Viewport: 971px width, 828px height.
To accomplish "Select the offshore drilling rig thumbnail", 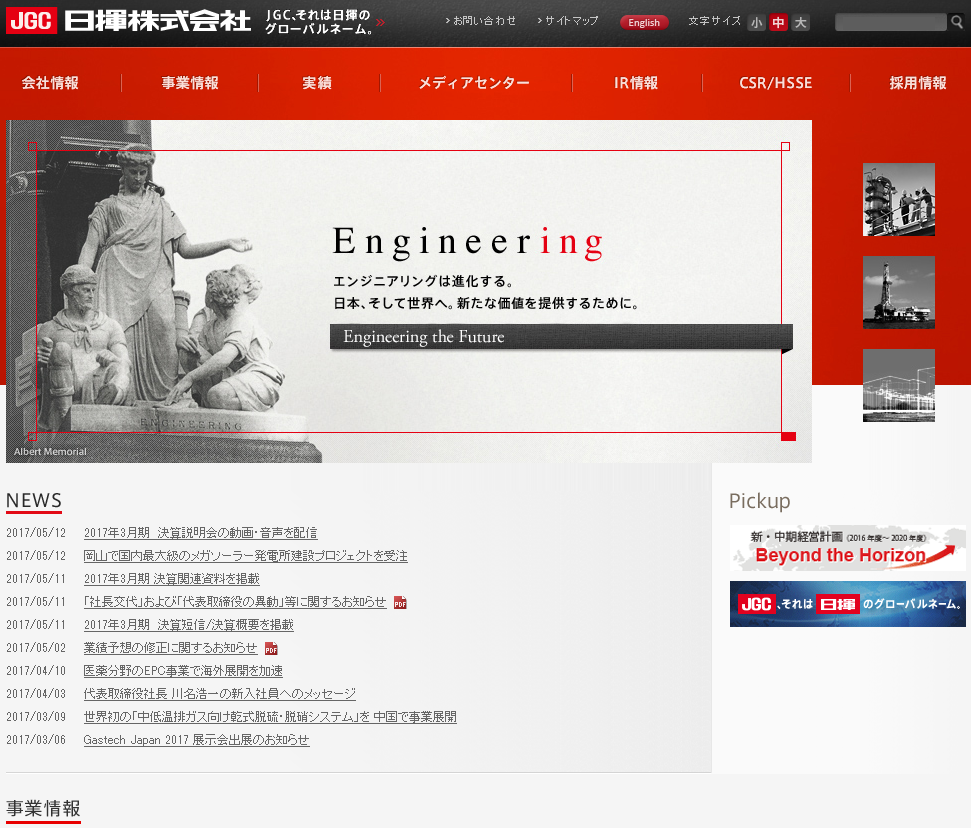I will (899, 292).
